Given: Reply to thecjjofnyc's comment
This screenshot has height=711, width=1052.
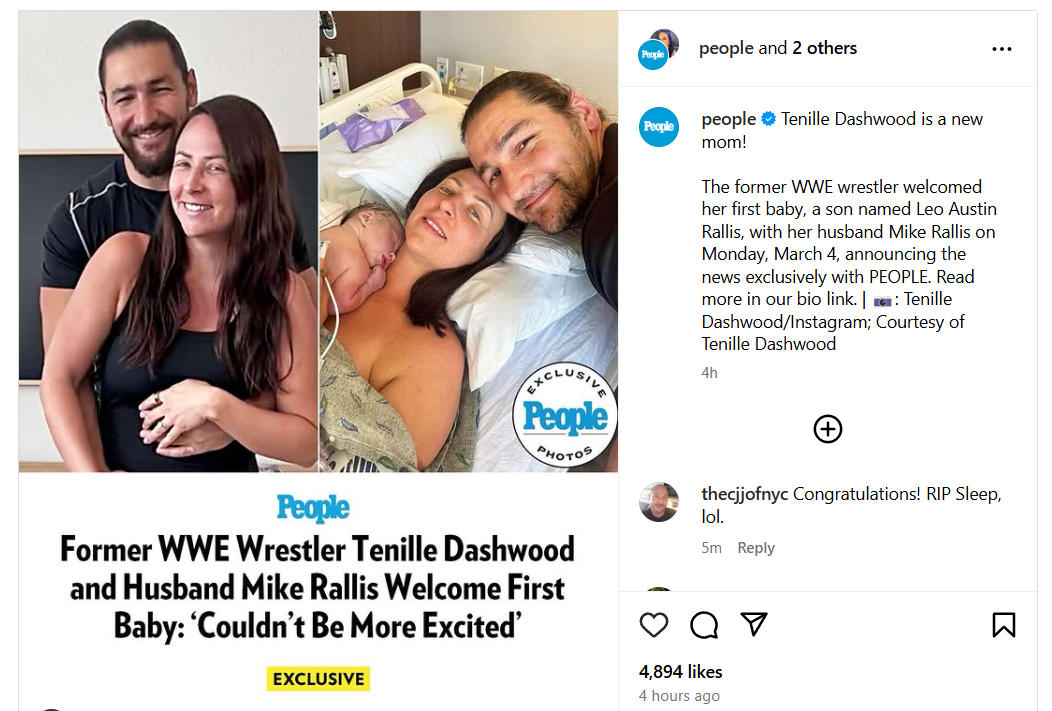Looking at the screenshot, I should (756, 548).
